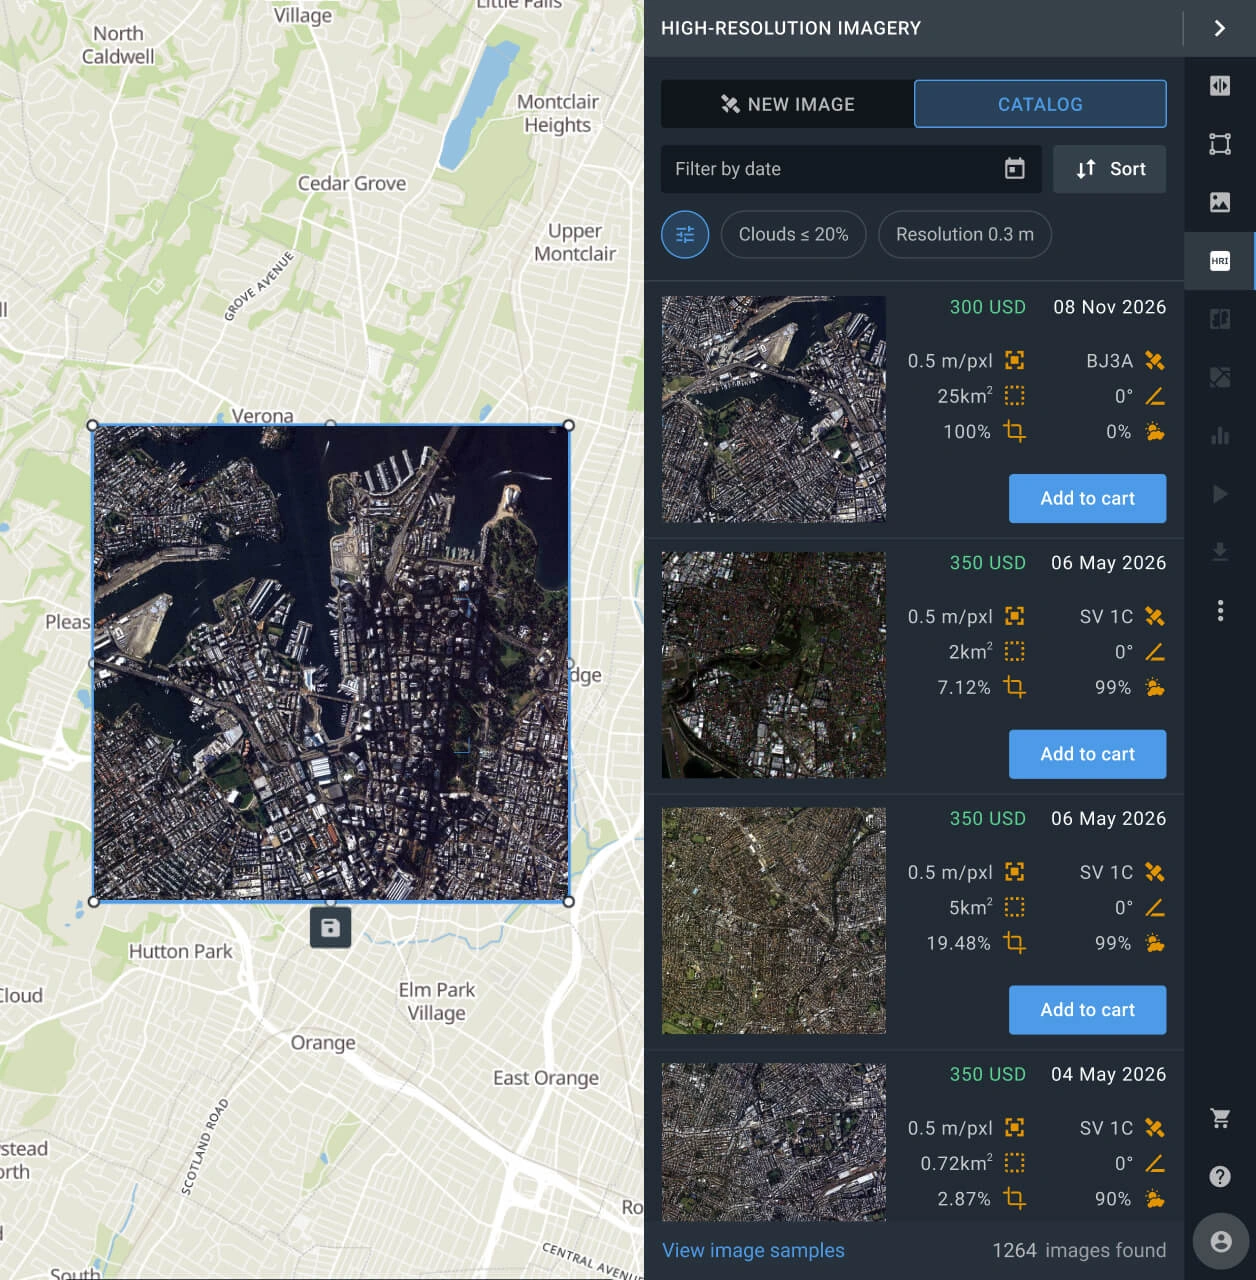Open the filter adjustment sliders control
Image resolution: width=1256 pixels, height=1280 pixels.
685,235
